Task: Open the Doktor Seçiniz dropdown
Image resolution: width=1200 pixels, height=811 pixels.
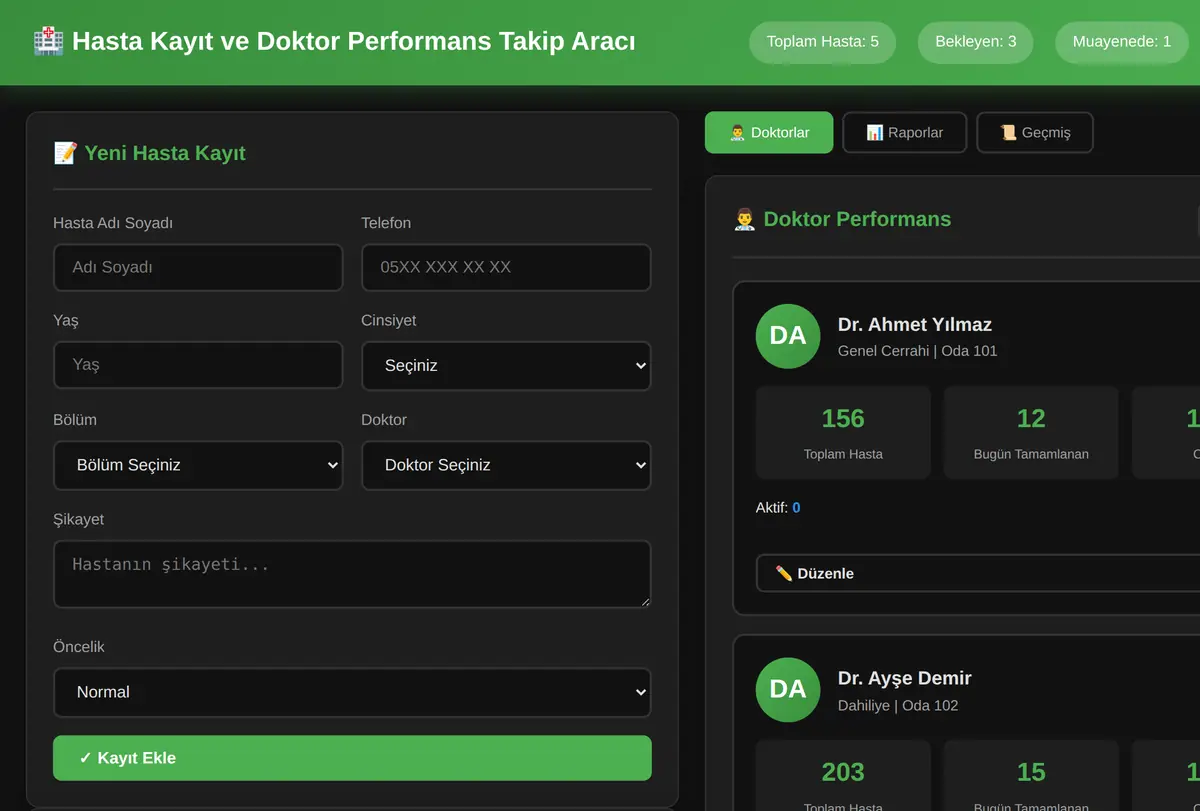Action: point(506,465)
